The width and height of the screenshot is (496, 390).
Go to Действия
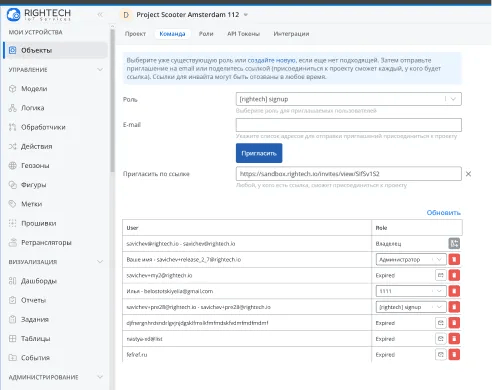36,146
